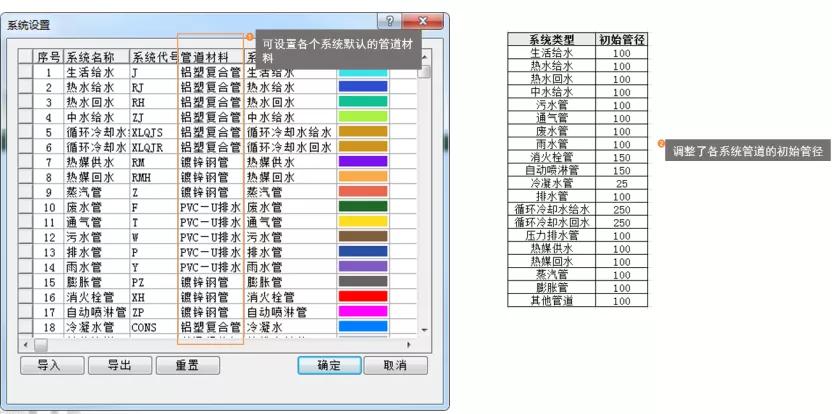Viewport: 832px width, 414px height.
Task: Pick the teal color swatch for 热水回水
Action: click(x=363, y=101)
